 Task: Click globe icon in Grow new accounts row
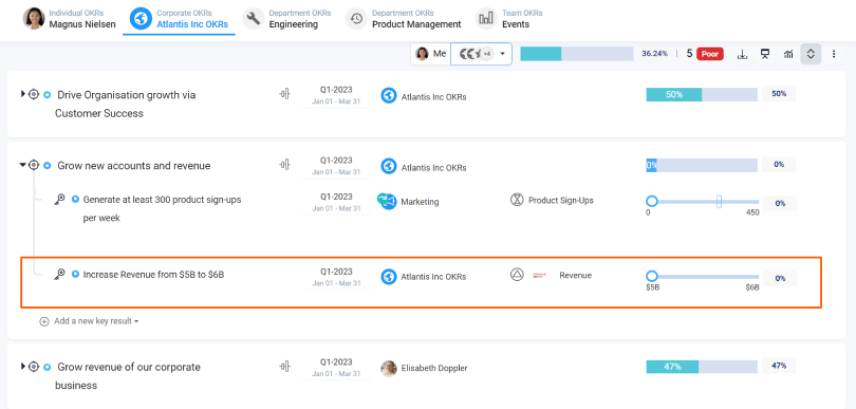389,166
